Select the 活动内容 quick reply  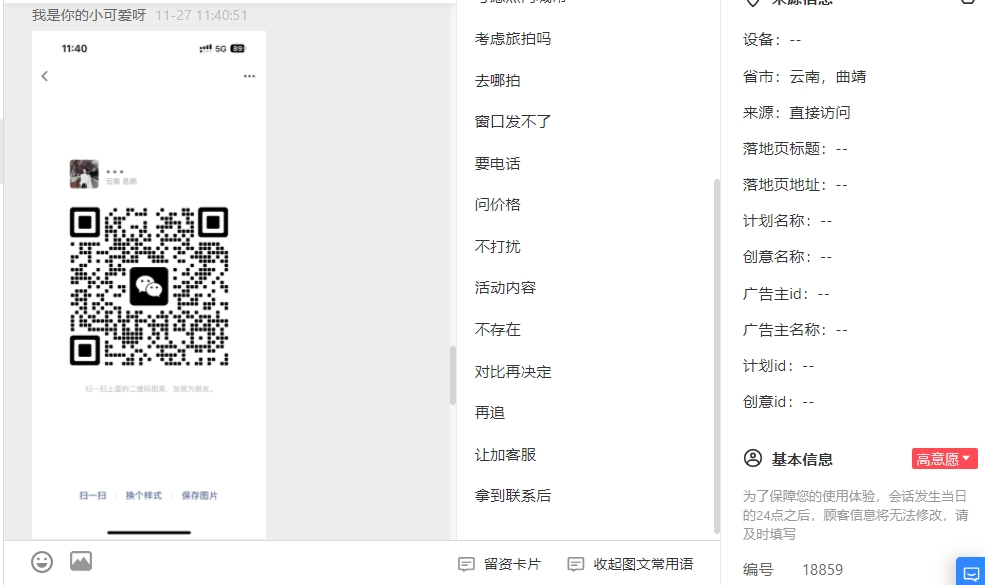(x=505, y=288)
